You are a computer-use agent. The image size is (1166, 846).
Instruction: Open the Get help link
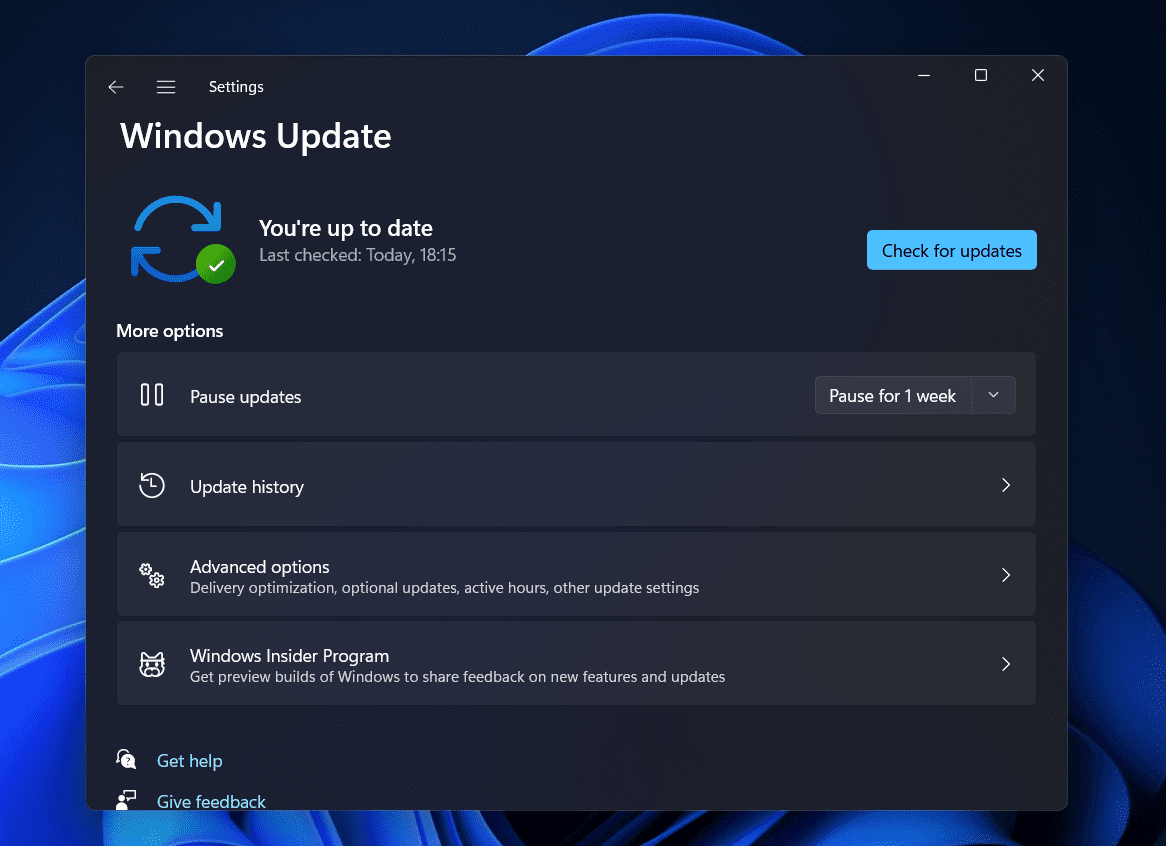click(190, 761)
